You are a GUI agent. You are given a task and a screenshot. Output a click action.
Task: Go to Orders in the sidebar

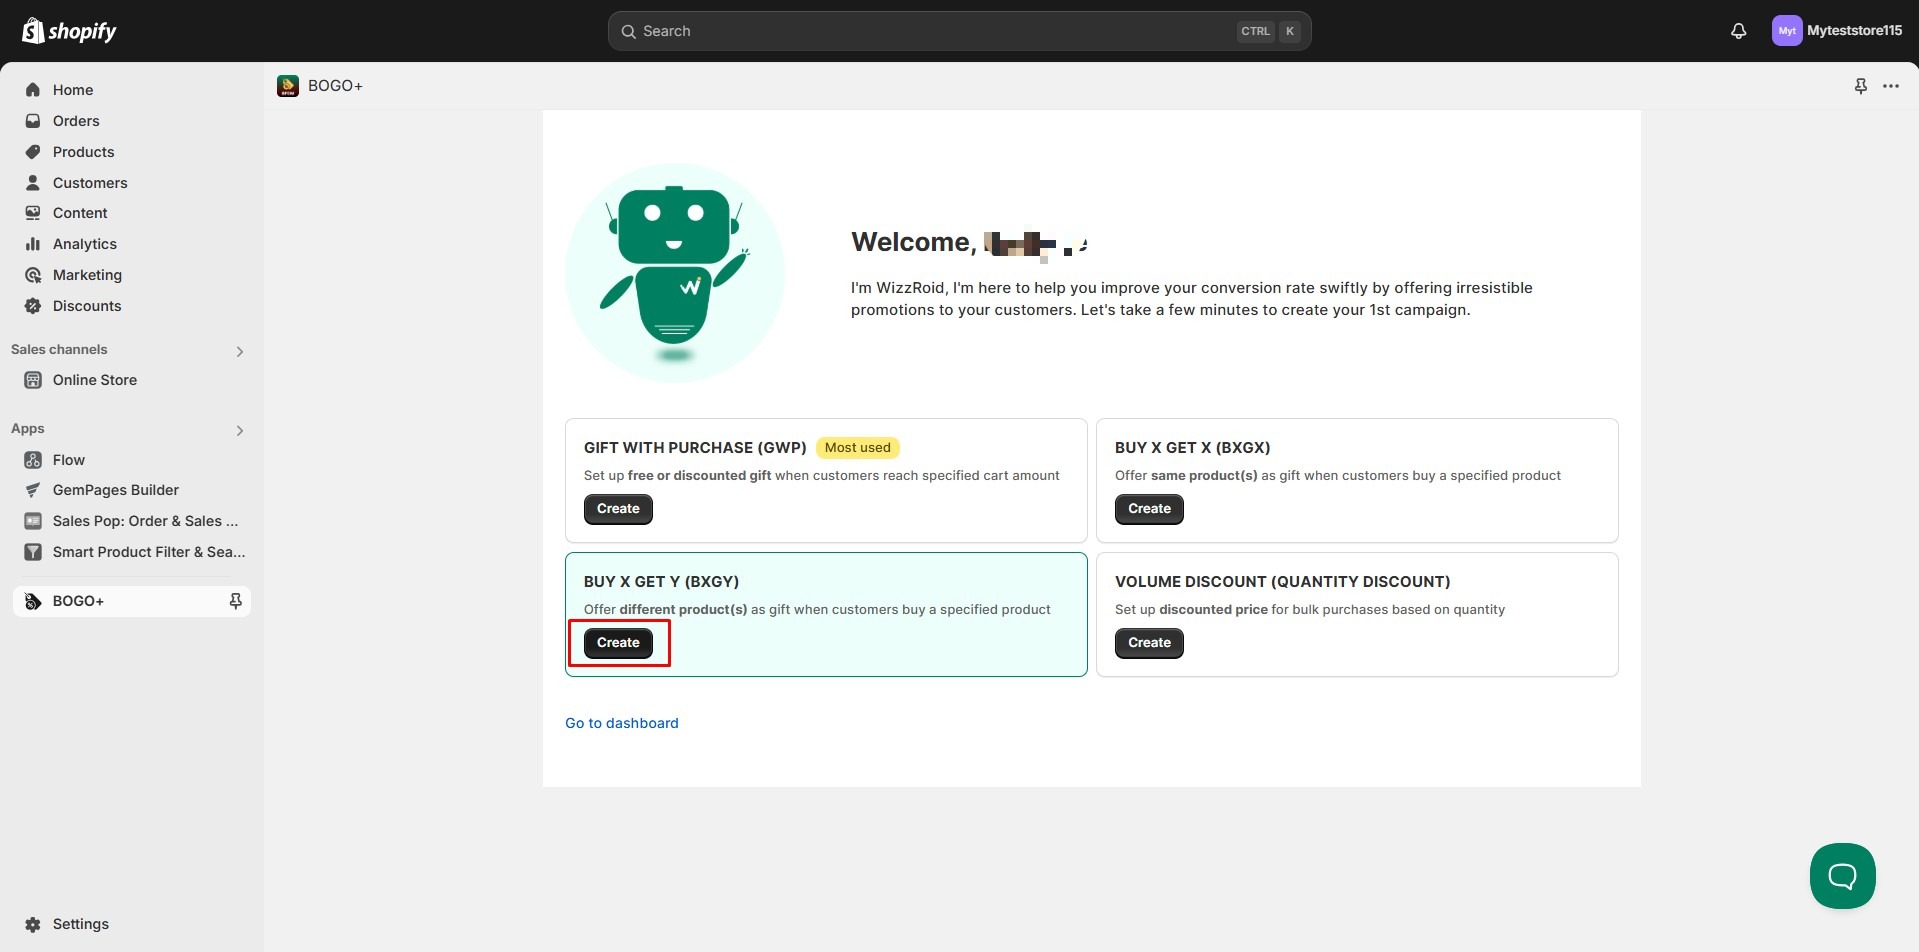click(x=76, y=121)
